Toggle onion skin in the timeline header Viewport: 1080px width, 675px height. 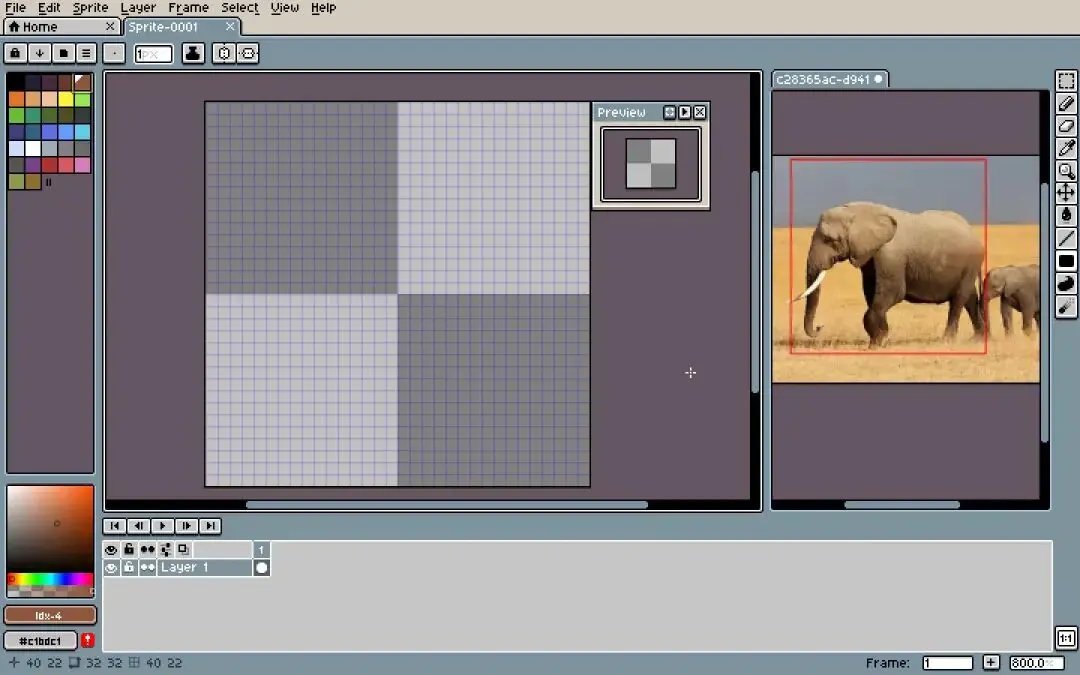click(x=183, y=550)
